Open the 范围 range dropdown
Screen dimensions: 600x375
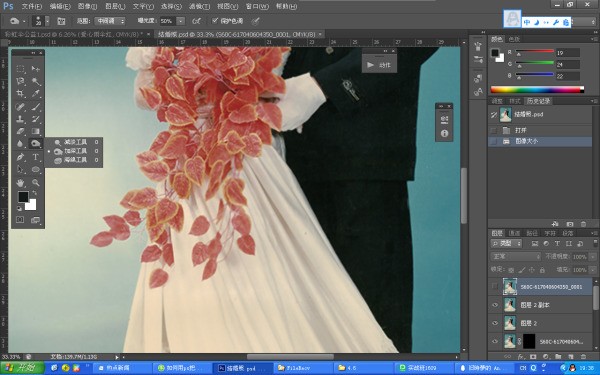point(110,21)
